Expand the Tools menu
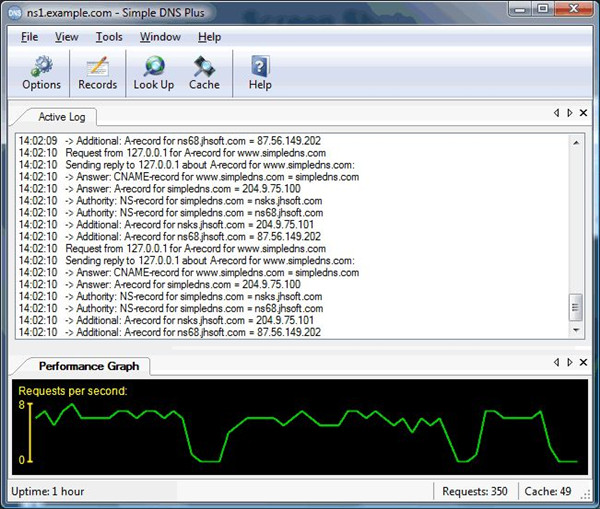The height and width of the screenshot is (509, 600). pyautogui.click(x=109, y=37)
